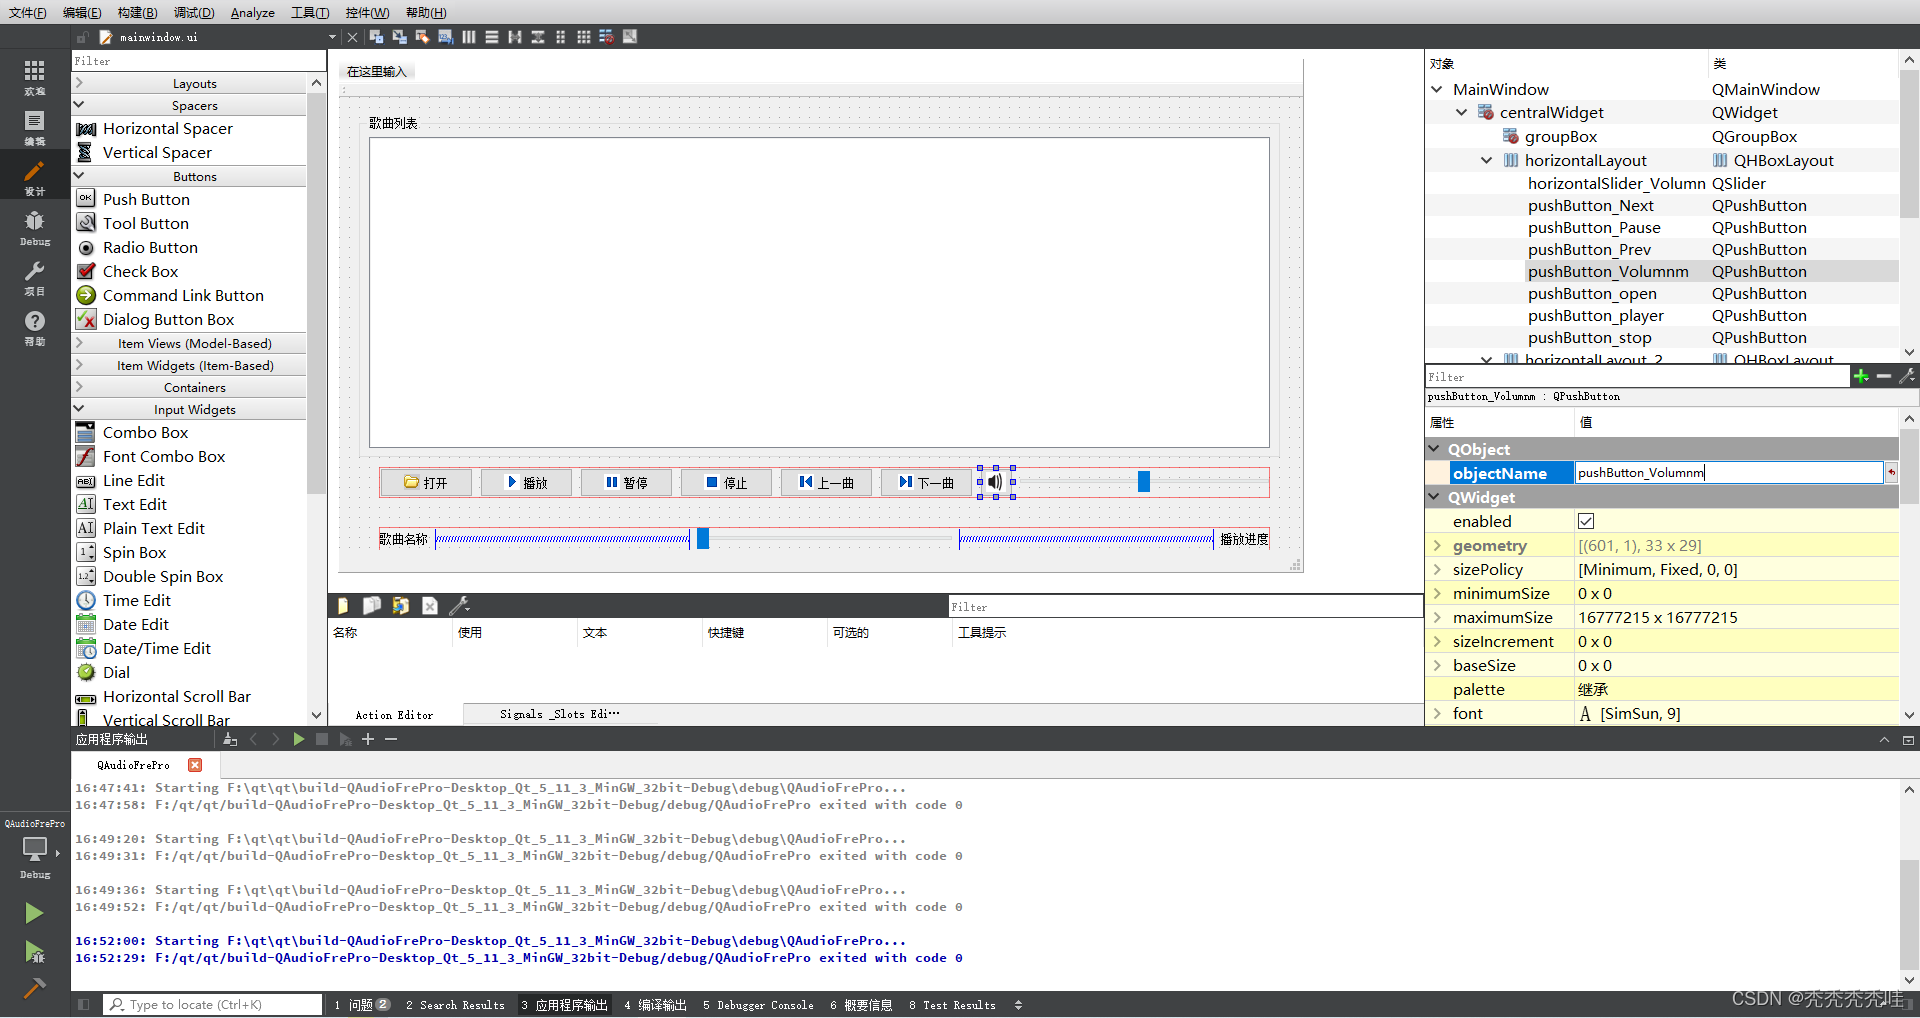This screenshot has height=1018, width=1920.
Task: Select Edit Signals/Slots toolbar icon
Action: pos(399,37)
